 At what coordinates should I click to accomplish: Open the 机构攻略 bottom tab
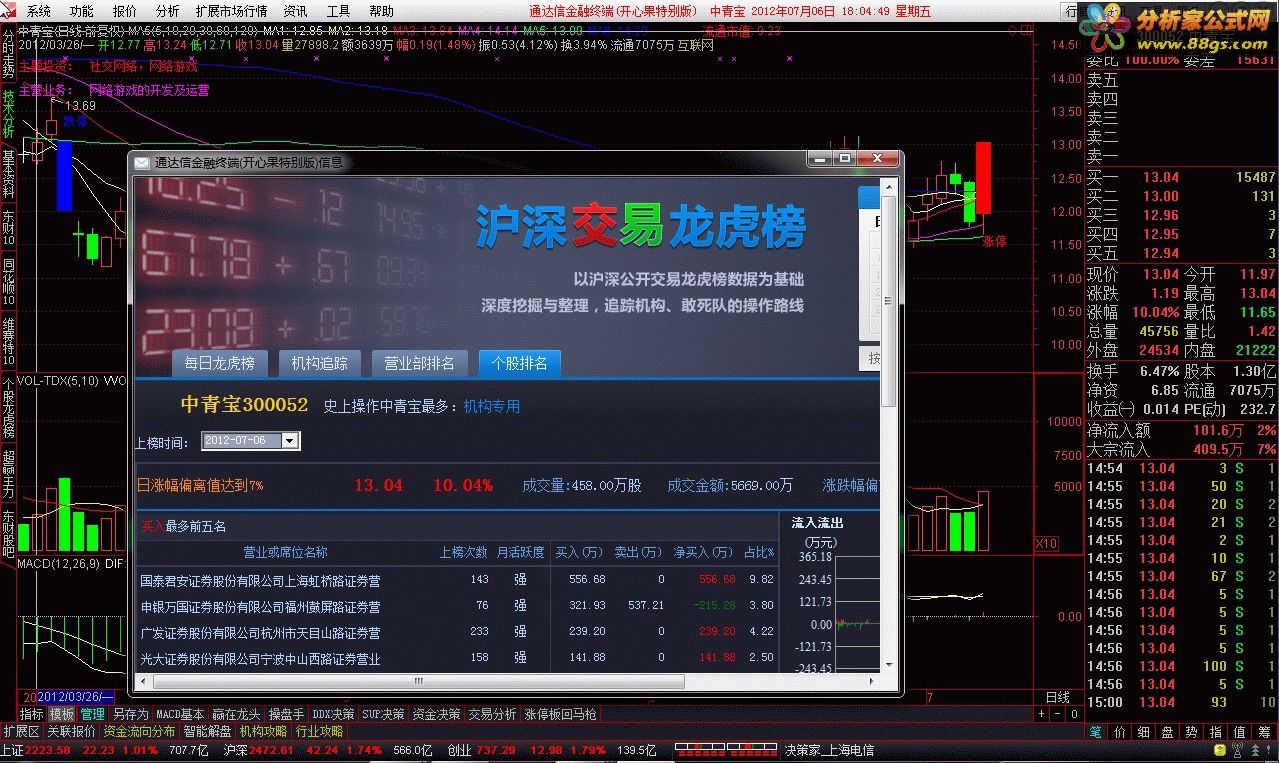tap(264, 731)
